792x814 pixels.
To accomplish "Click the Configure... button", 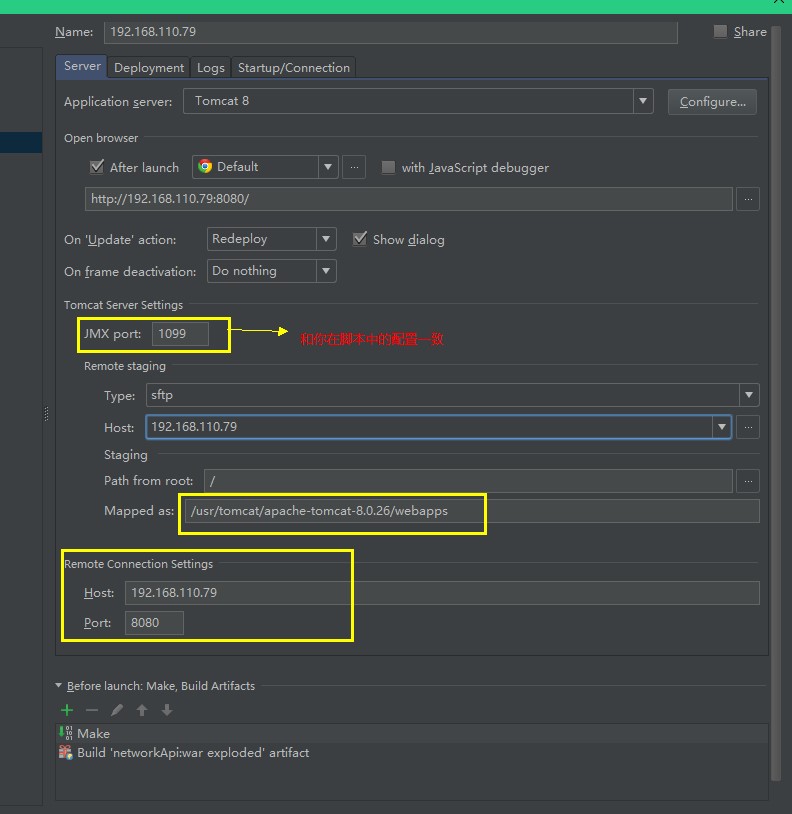I will [x=712, y=102].
